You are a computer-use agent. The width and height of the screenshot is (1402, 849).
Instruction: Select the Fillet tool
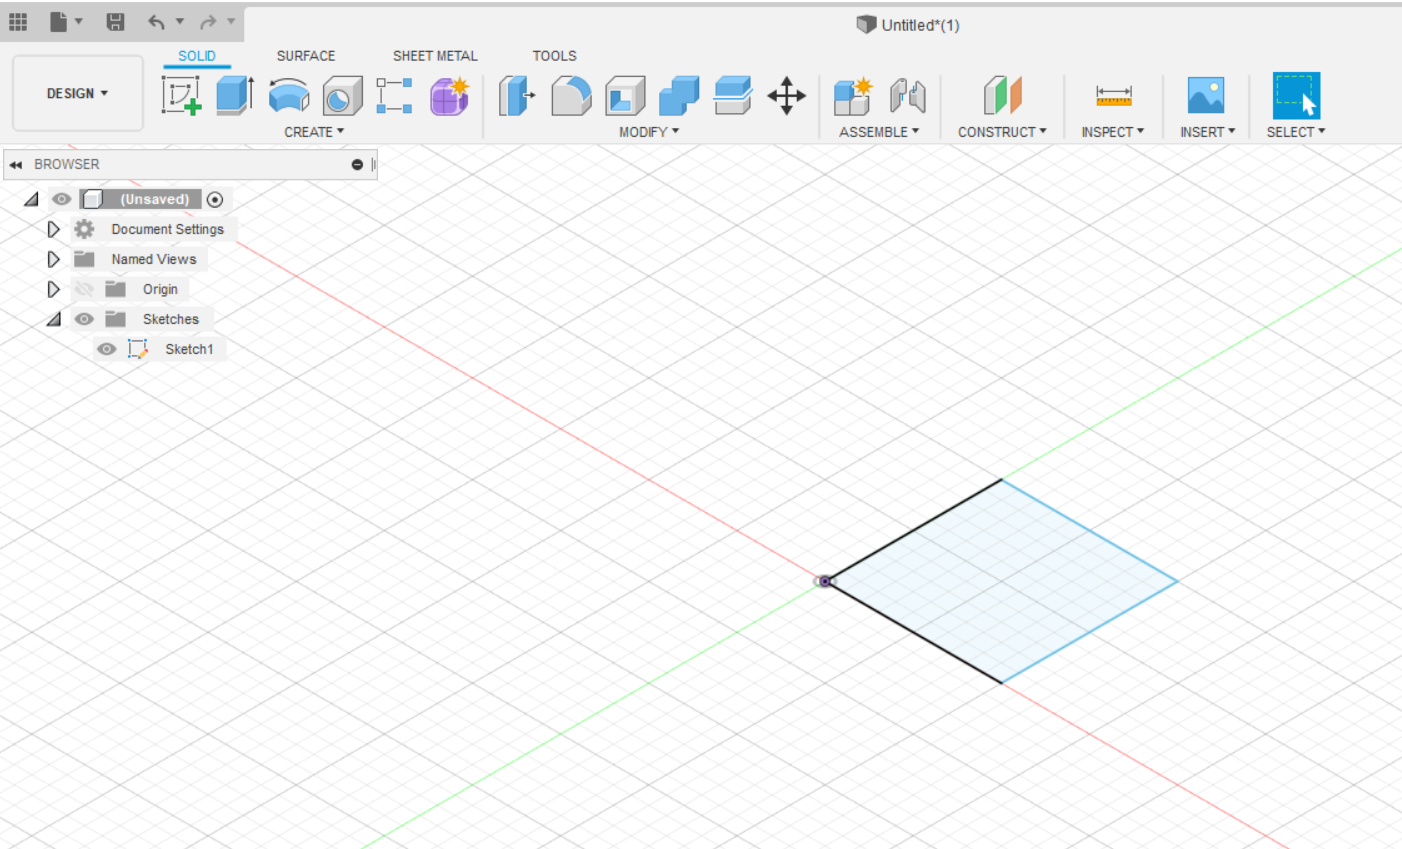(x=571, y=96)
